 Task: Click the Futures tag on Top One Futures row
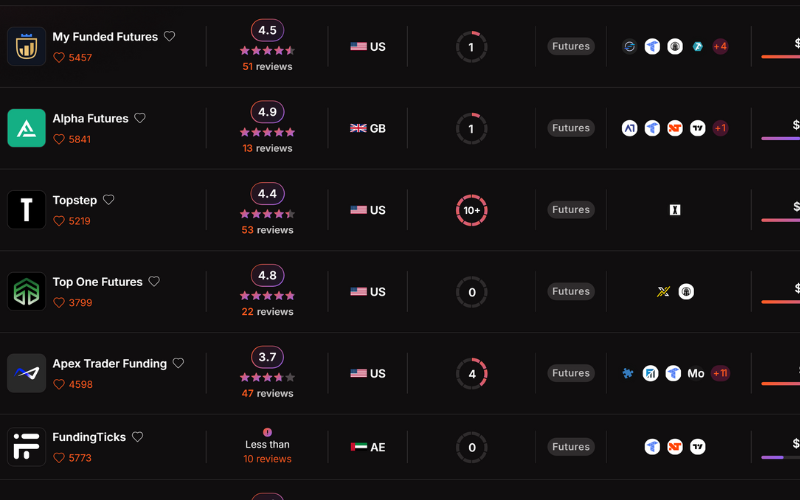coord(571,292)
